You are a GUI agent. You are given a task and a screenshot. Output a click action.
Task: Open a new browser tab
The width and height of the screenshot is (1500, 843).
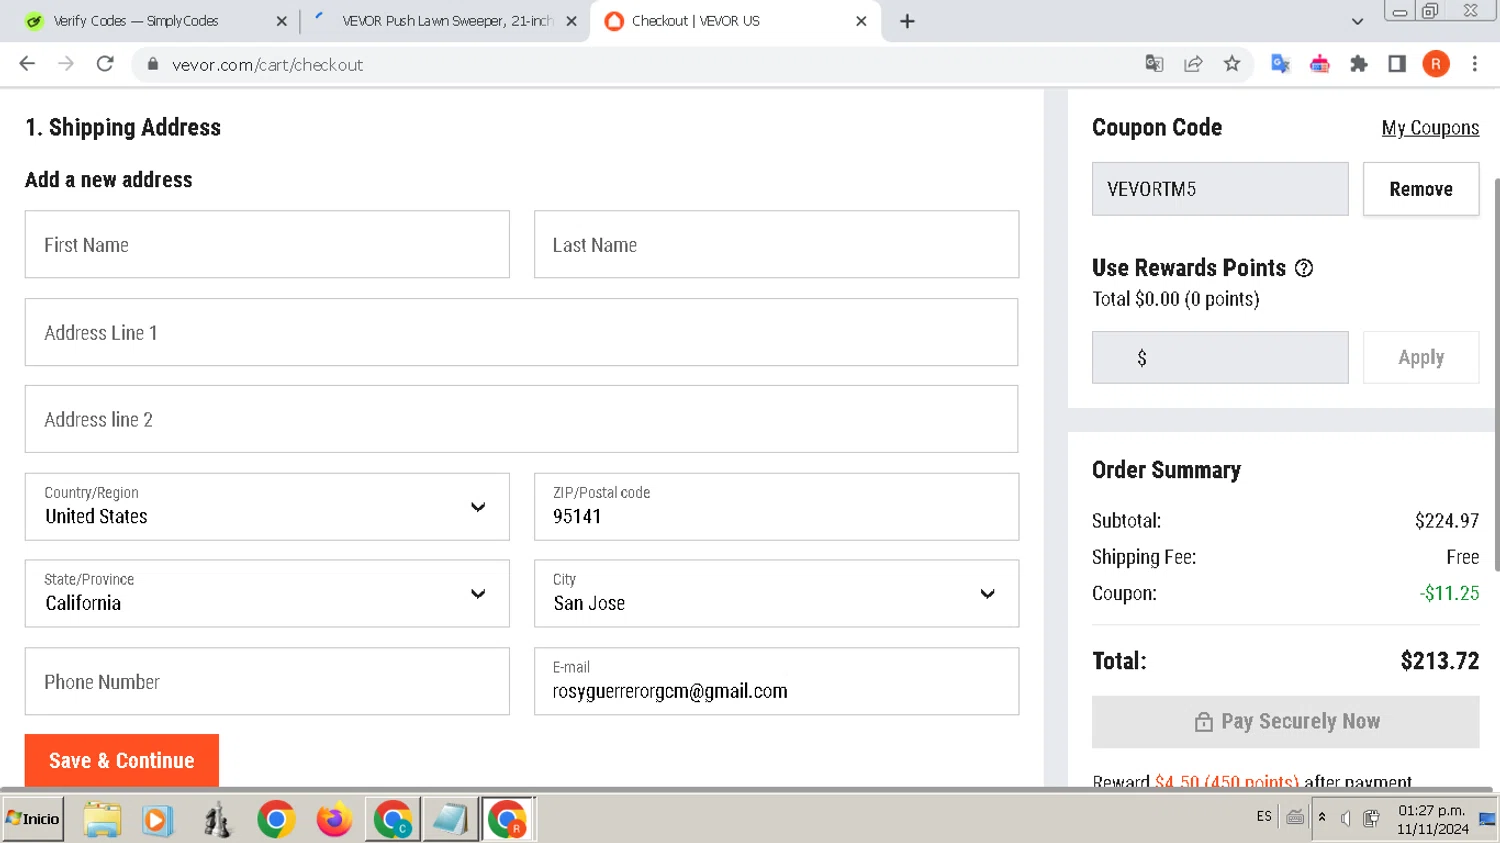[x=907, y=21]
